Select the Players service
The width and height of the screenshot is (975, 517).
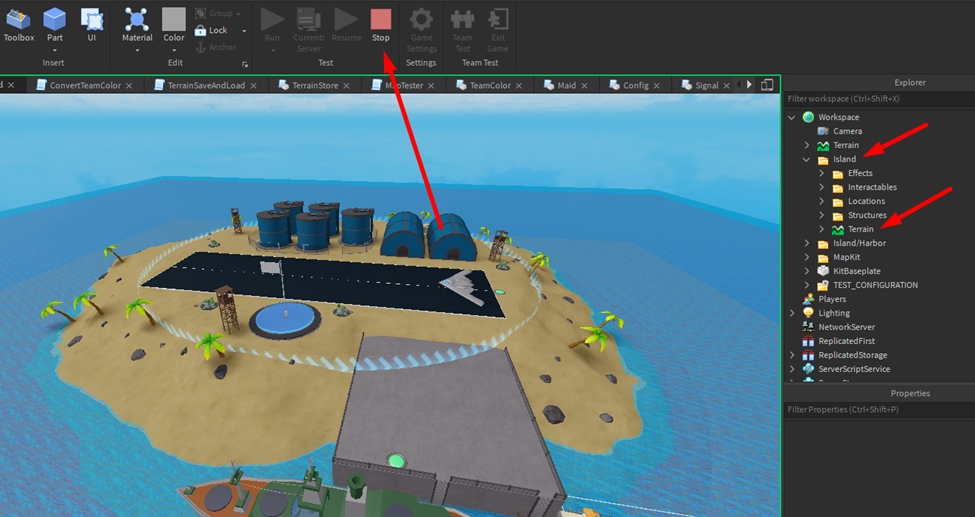833,299
